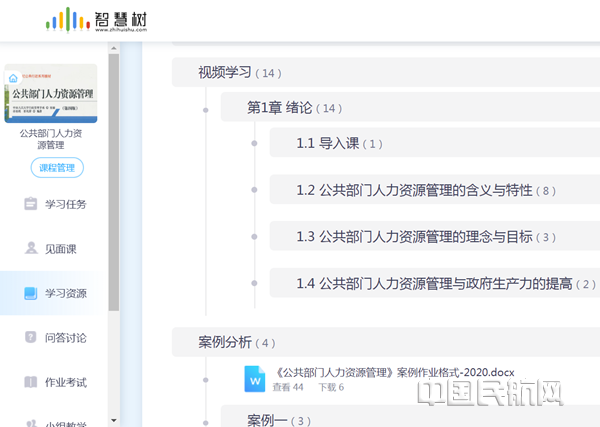Click the 学习资源 book icon
600x427 pixels.
pyautogui.click(x=31, y=293)
